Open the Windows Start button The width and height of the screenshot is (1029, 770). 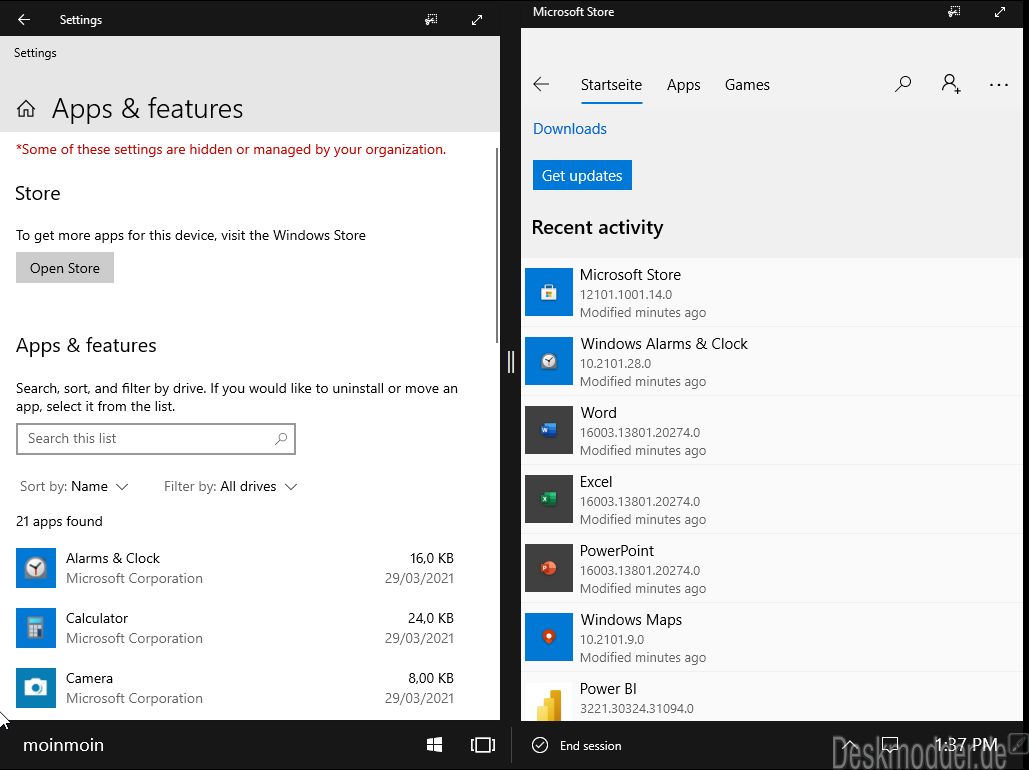click(x=434, y=745)
